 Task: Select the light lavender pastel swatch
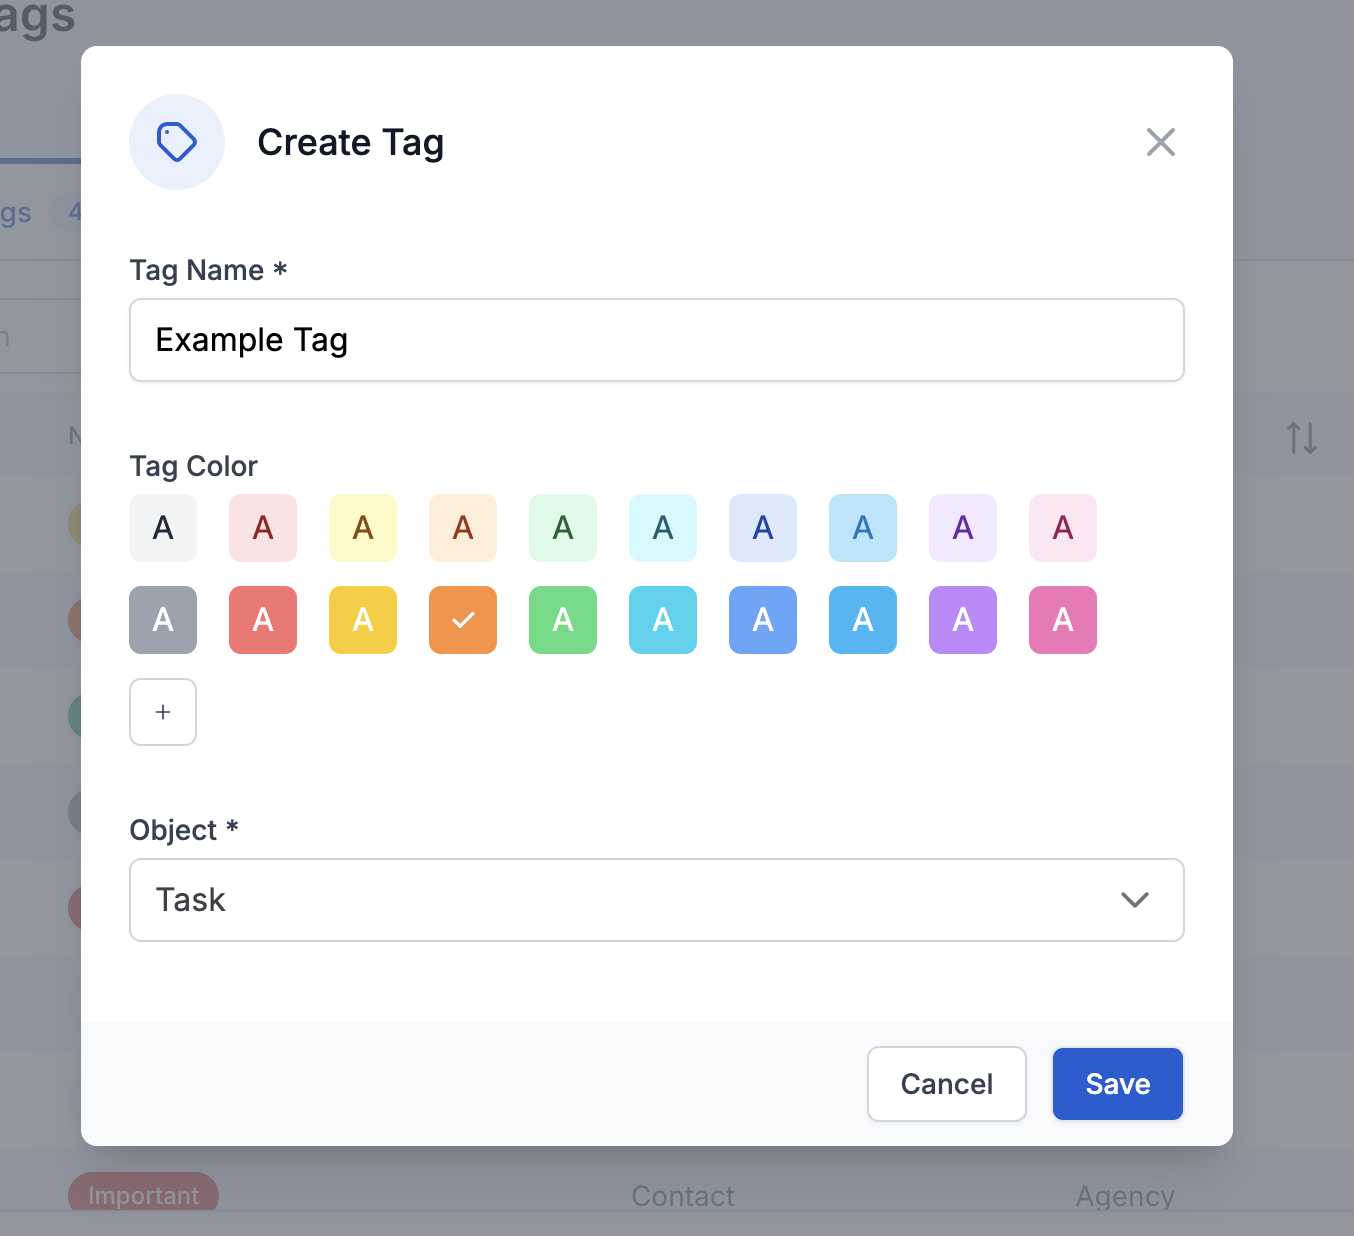point(963,528)
